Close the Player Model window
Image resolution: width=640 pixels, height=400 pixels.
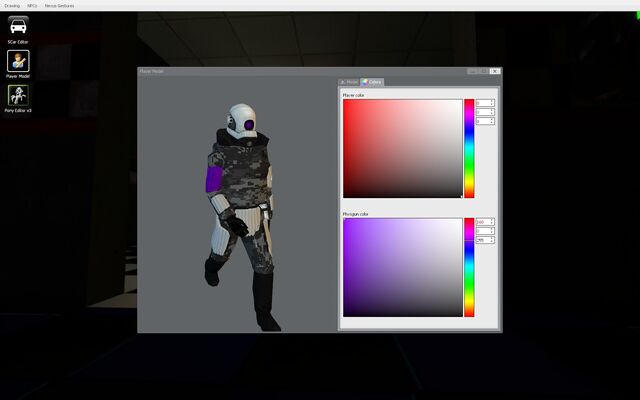coord(495,71)
